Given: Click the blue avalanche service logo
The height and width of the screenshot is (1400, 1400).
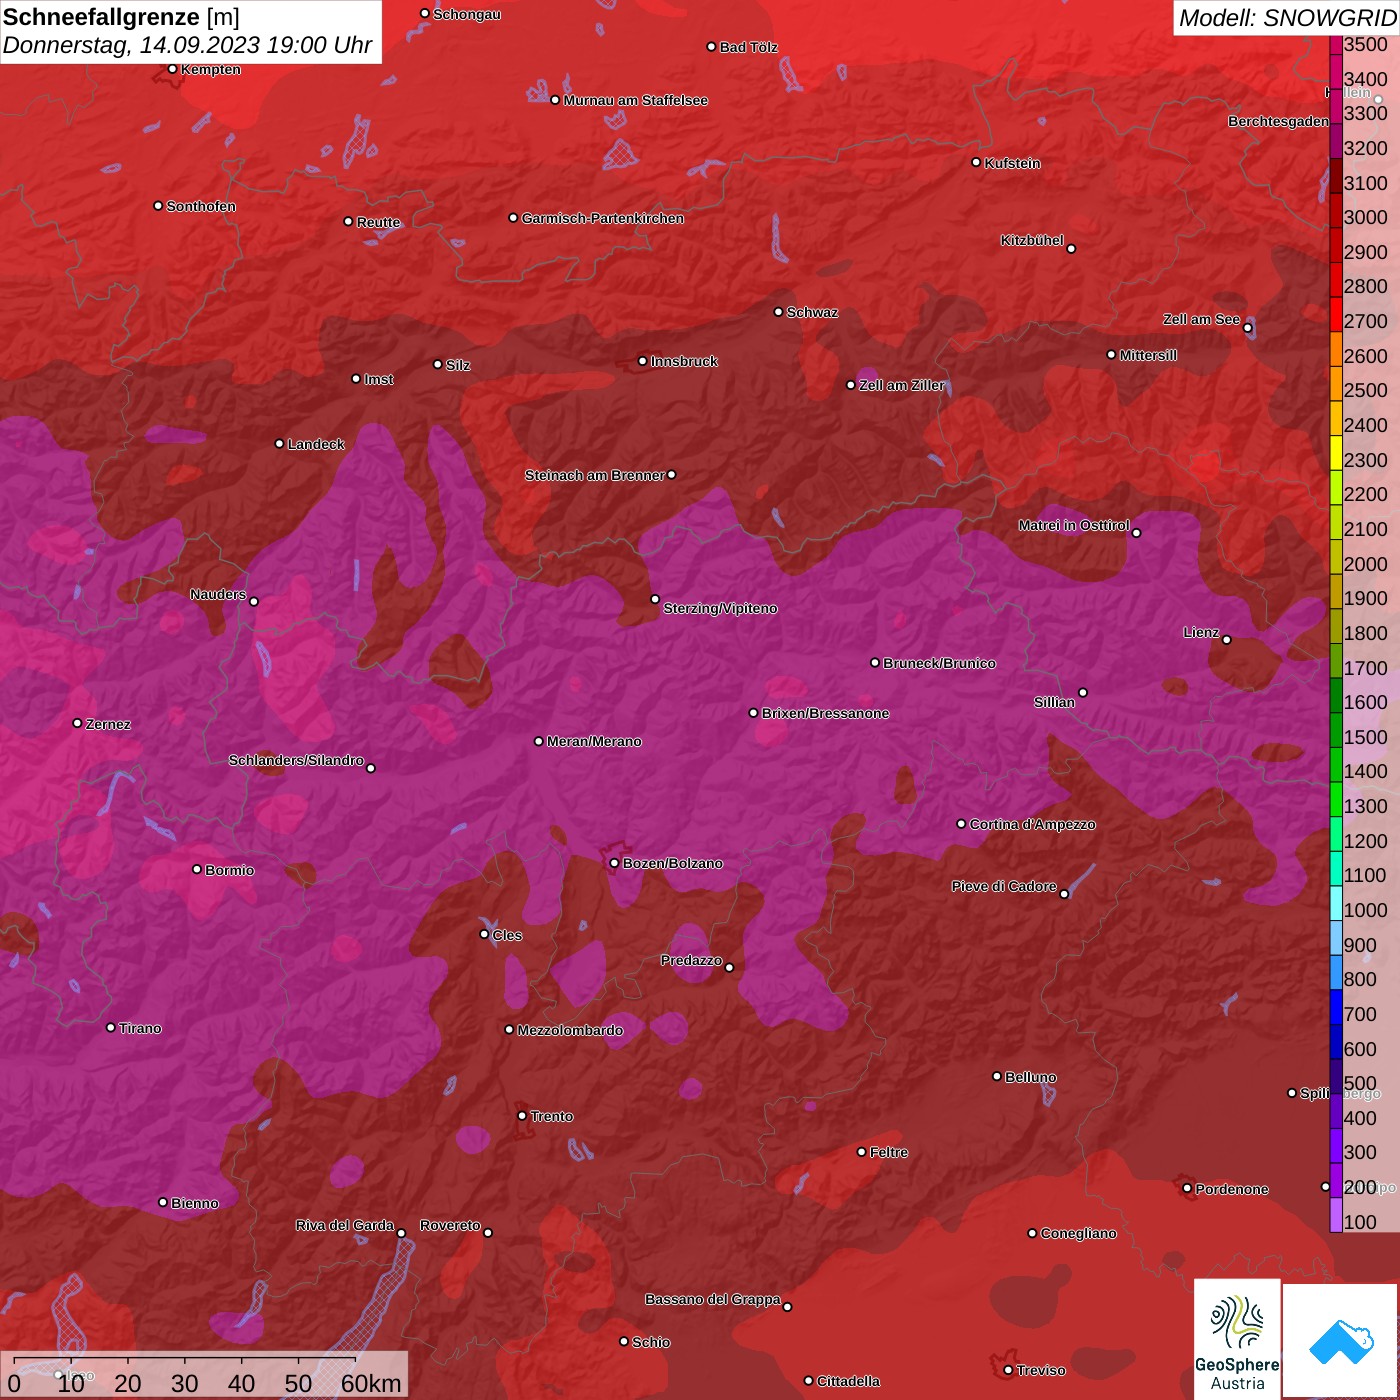Looking at the screenshot, I should [x=1341, y=1341].
